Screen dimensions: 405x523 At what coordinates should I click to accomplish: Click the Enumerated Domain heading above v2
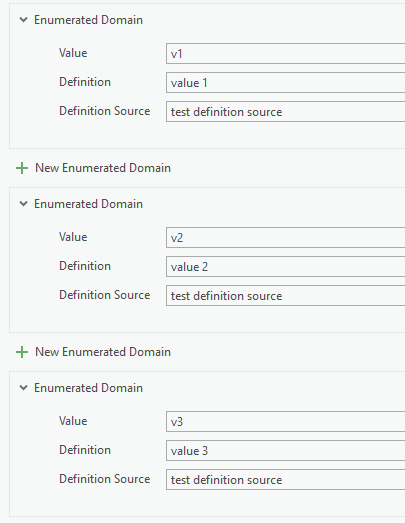click(88, 204)
